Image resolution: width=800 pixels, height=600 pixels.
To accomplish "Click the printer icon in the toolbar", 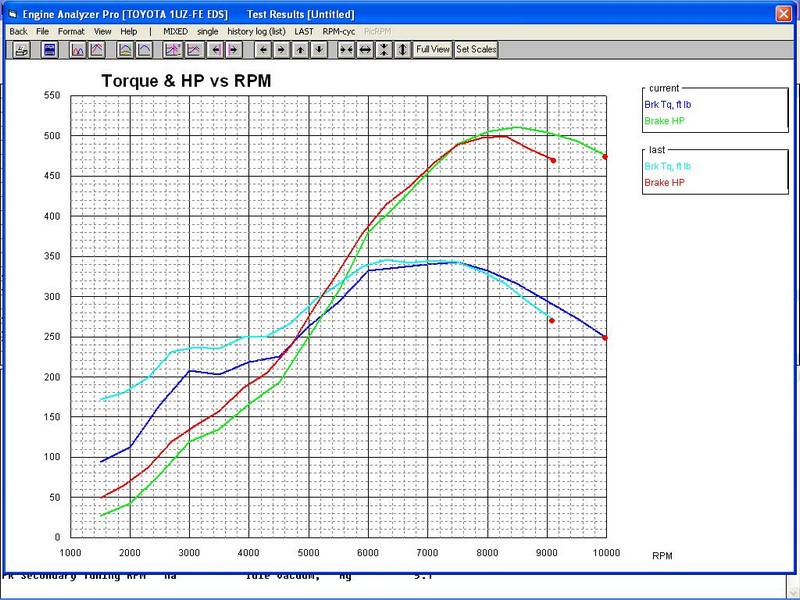I will pyautogui.click(x=21, y=49).
